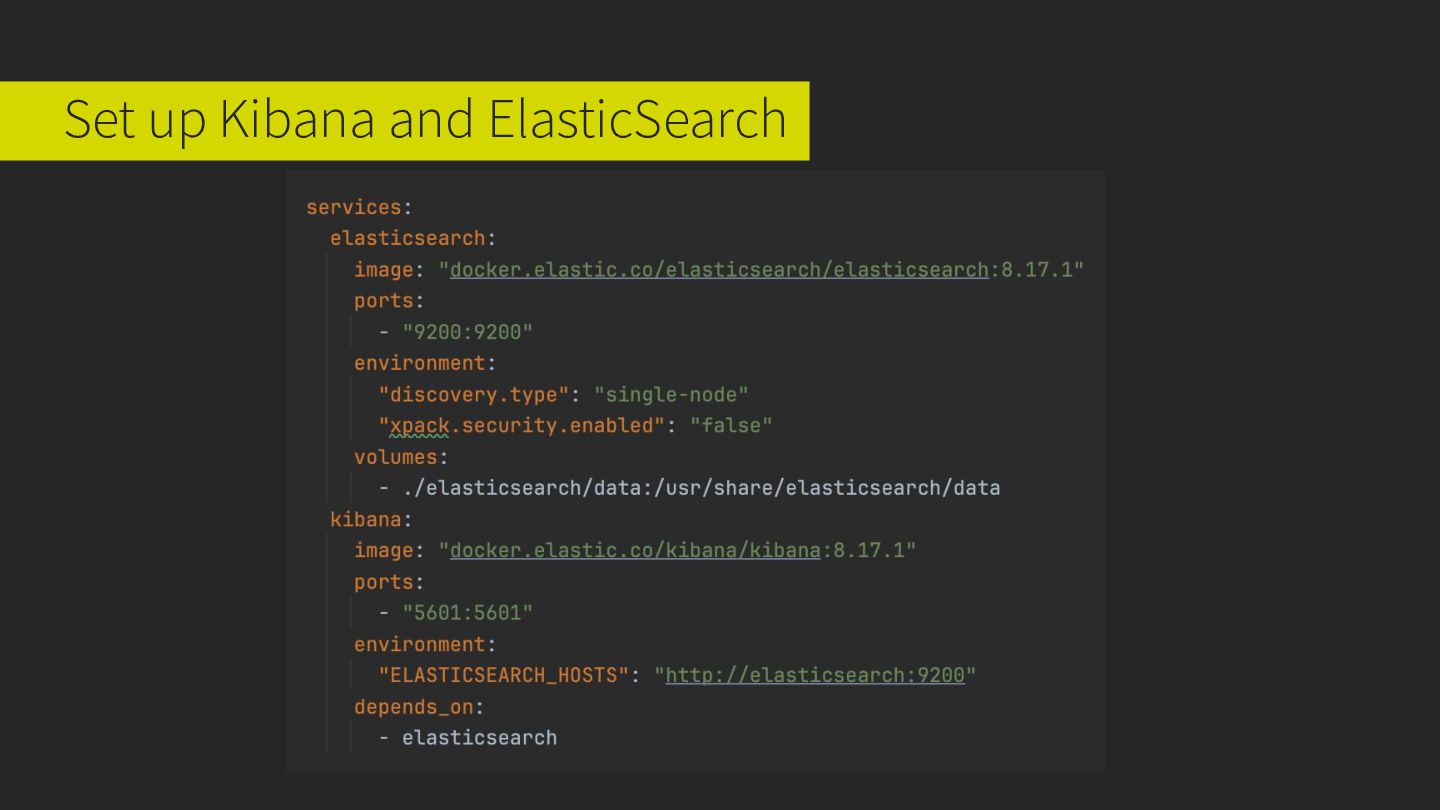Screen dimensions: 1440x810
Task: Click the "single-node" value
Action: [671, 394]
